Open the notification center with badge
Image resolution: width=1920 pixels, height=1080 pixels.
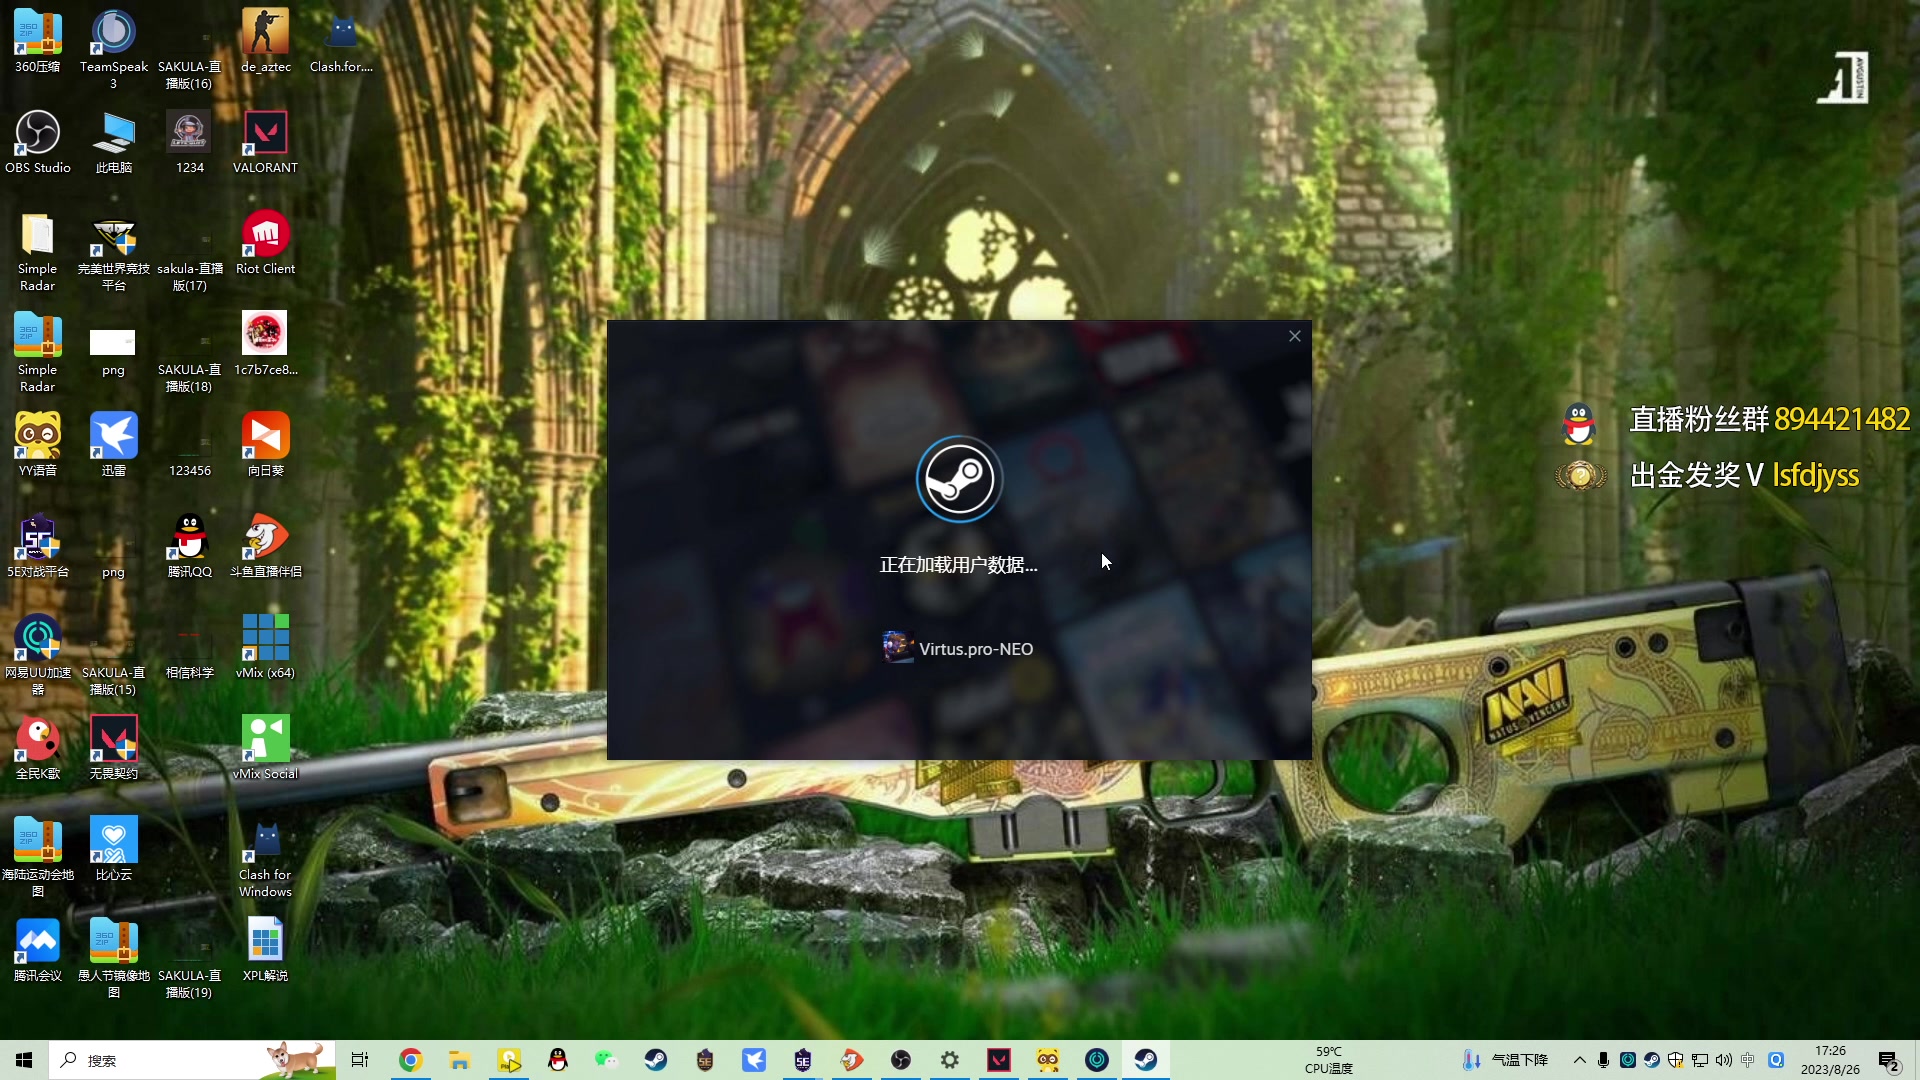1888,1061
